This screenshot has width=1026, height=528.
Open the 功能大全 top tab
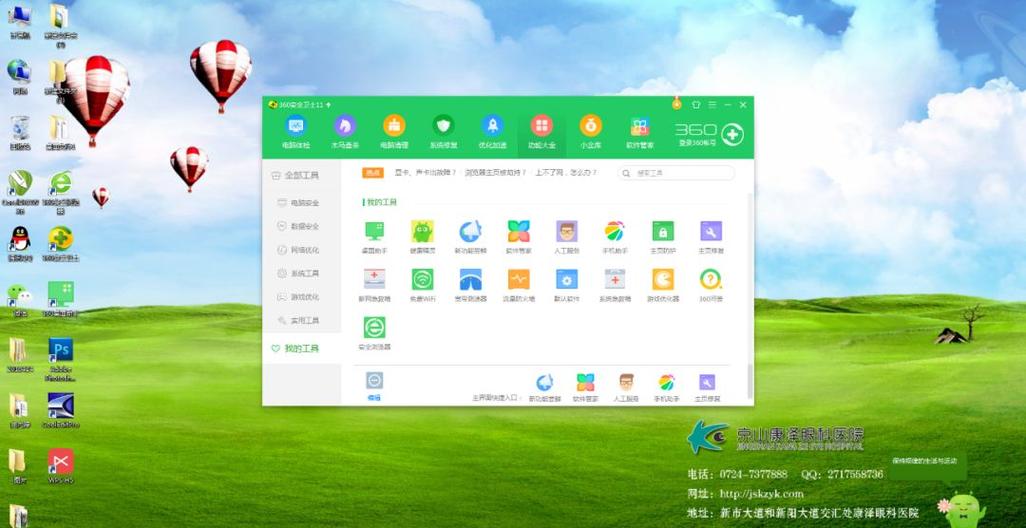(542, 132)
